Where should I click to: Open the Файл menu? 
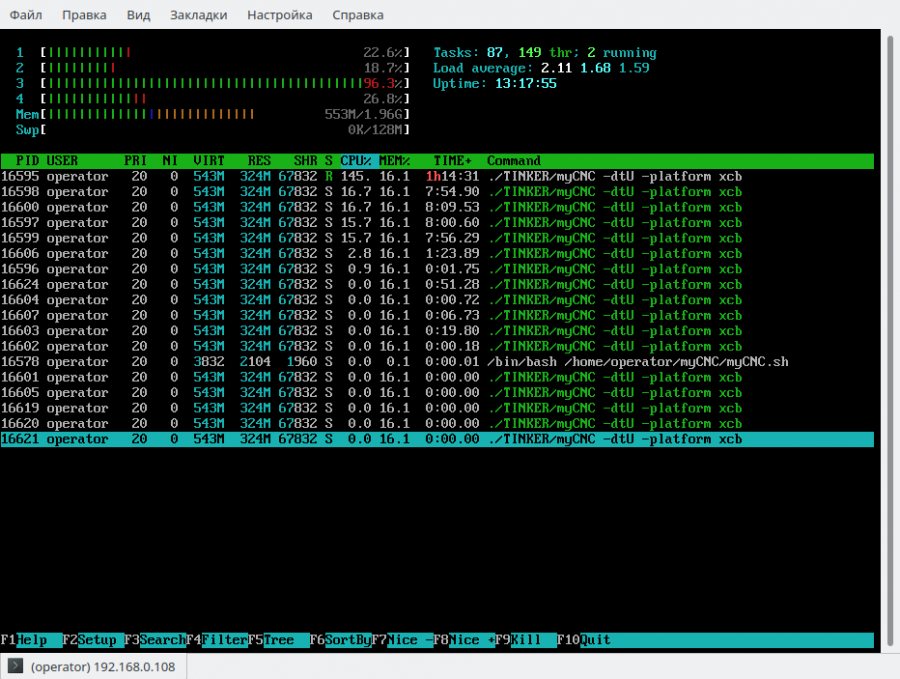tap(26, 15)
